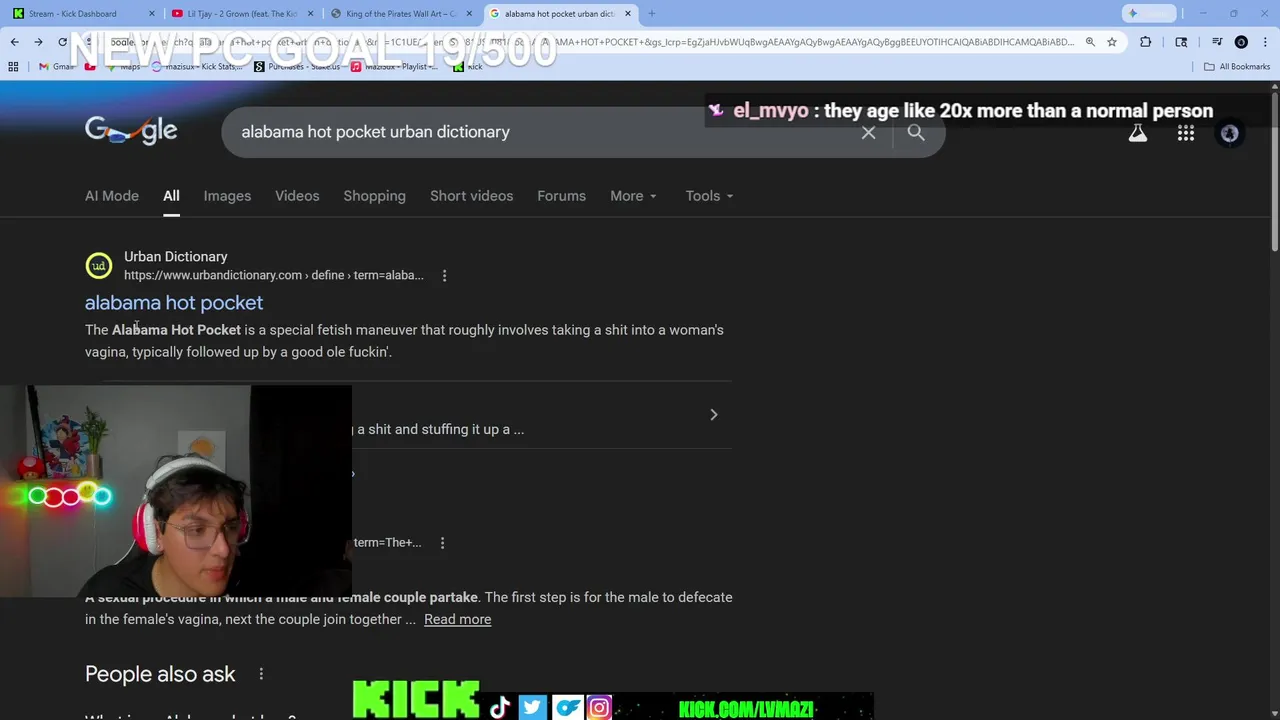Click the media control music icon
The width and height of the screenshot is (1280, 720).
[1217, 42]
